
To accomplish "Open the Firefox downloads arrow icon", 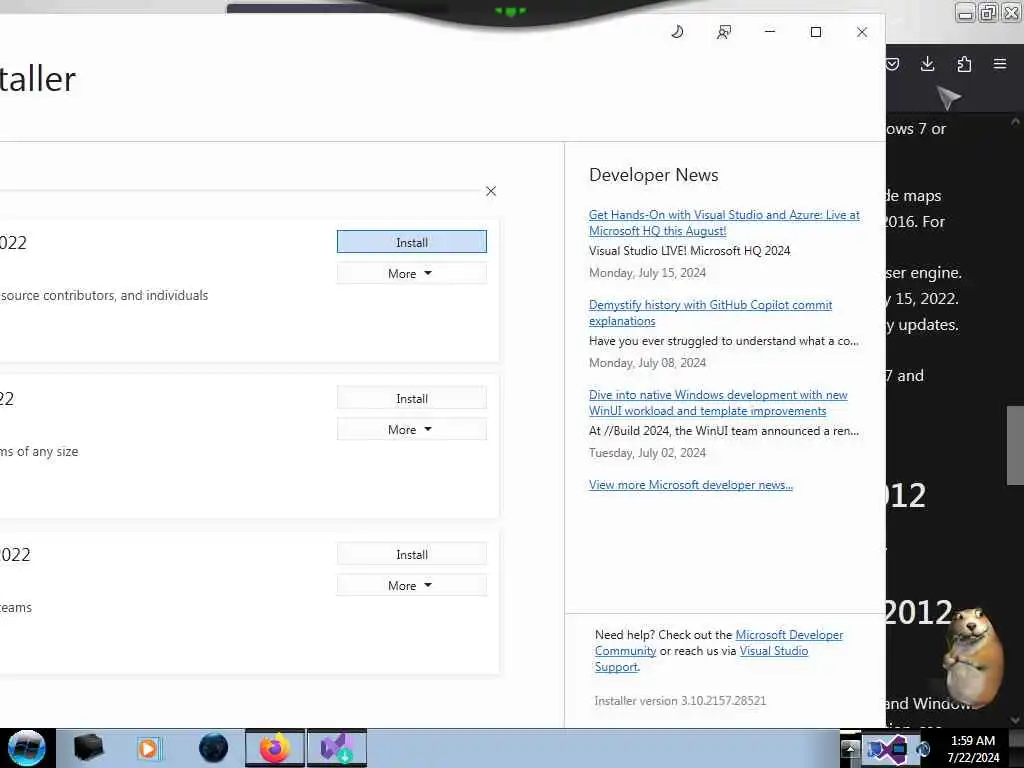I will pyautogui.click(x=927, y=63).
